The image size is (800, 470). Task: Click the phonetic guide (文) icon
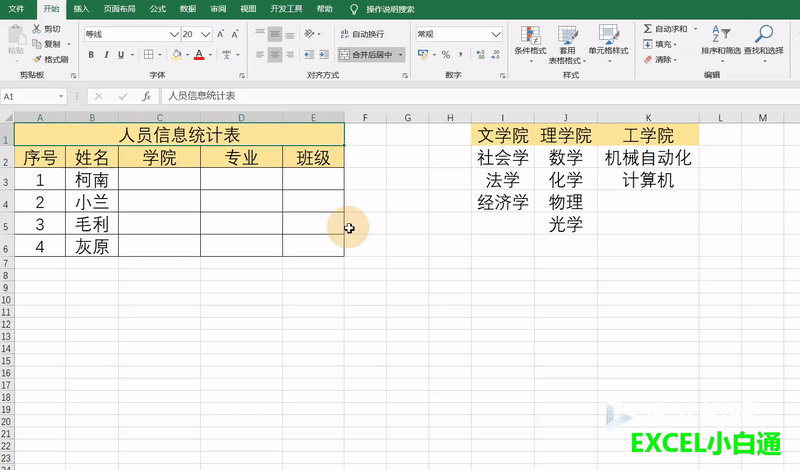pos(227,54)
